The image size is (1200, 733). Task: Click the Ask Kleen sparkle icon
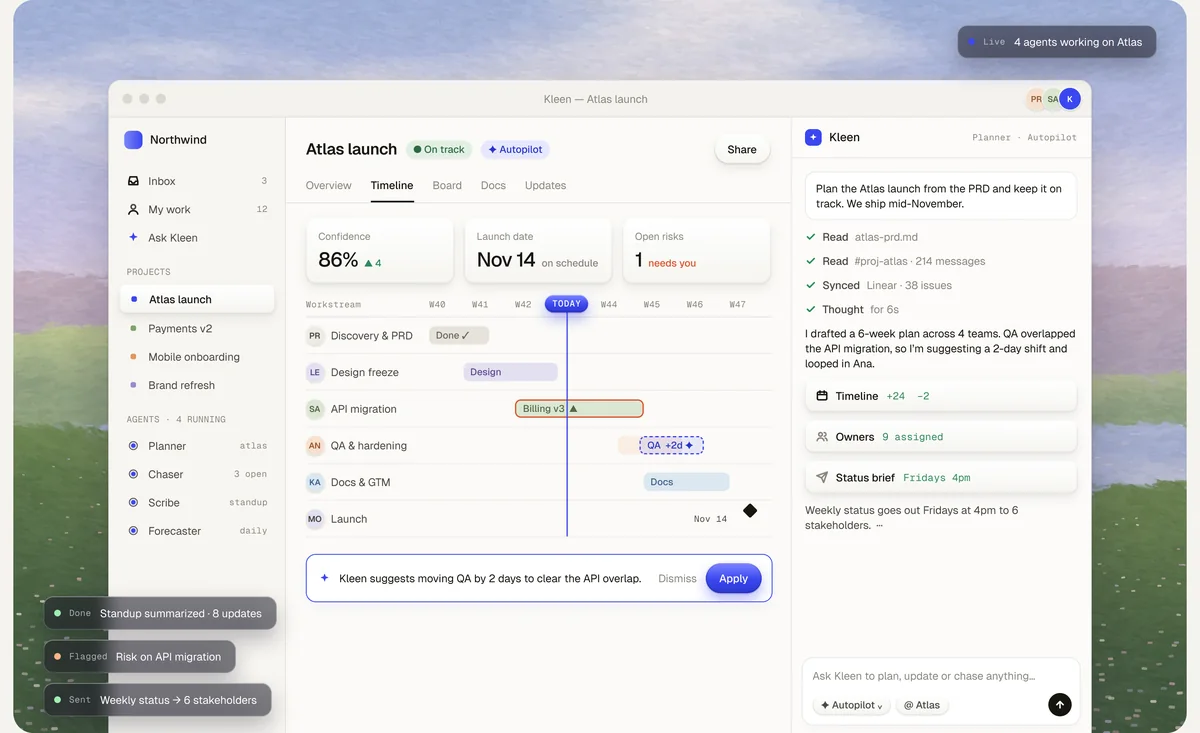tap(133, 238)
